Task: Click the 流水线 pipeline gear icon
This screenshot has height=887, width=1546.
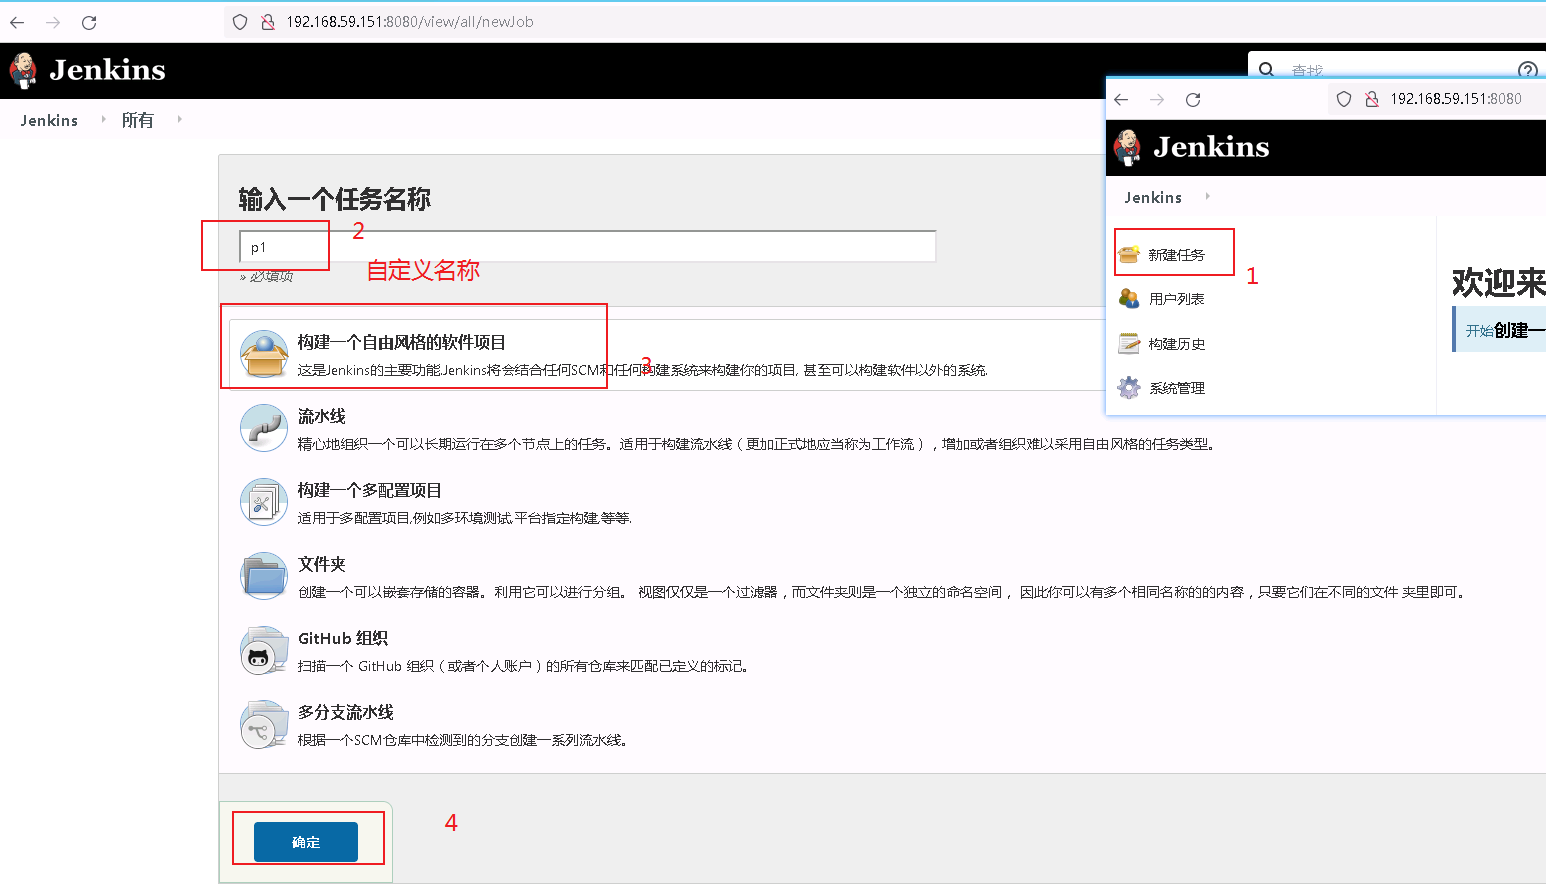Action: coord(263,428)
